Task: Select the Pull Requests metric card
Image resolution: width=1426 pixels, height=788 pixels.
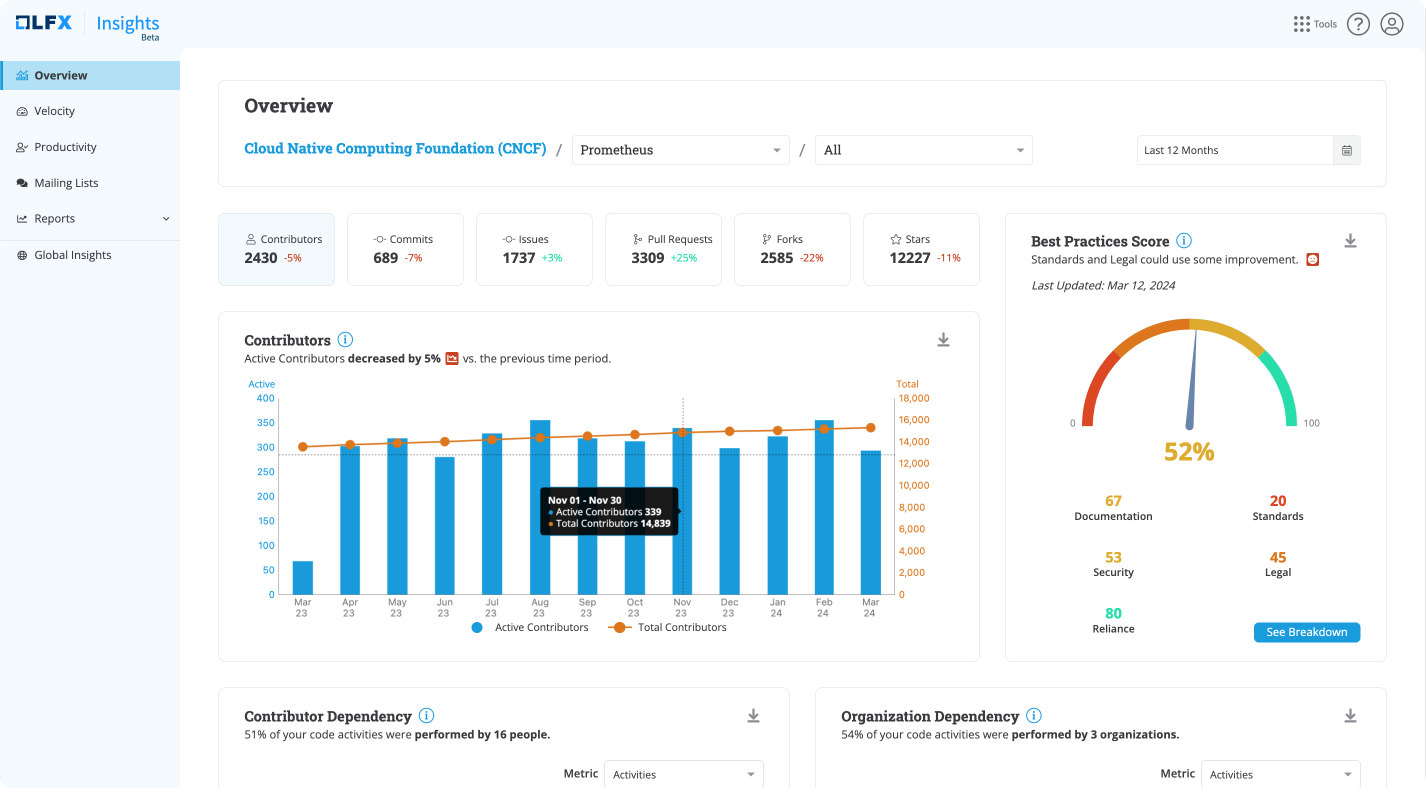Action: click(663, 249)
